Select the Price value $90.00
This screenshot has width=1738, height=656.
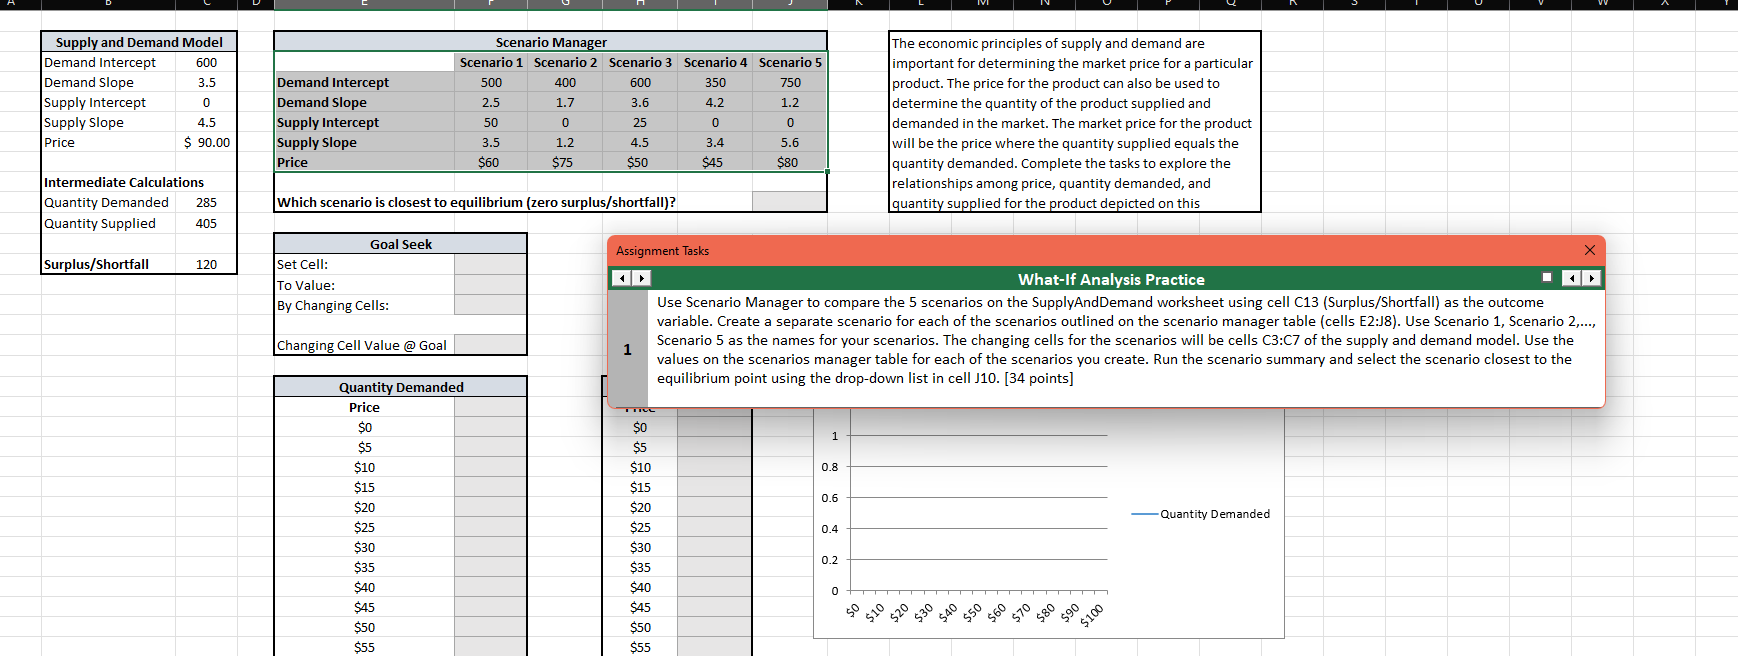[x=206, y=142]
